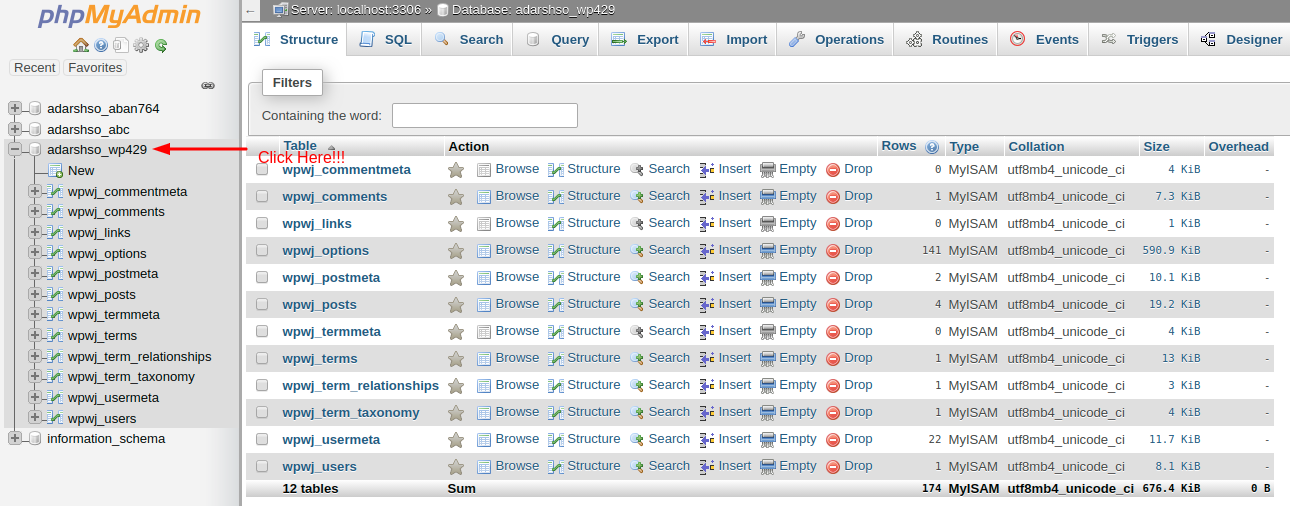Click Drop icon for wpwj_term_relationships

point(833,386)
